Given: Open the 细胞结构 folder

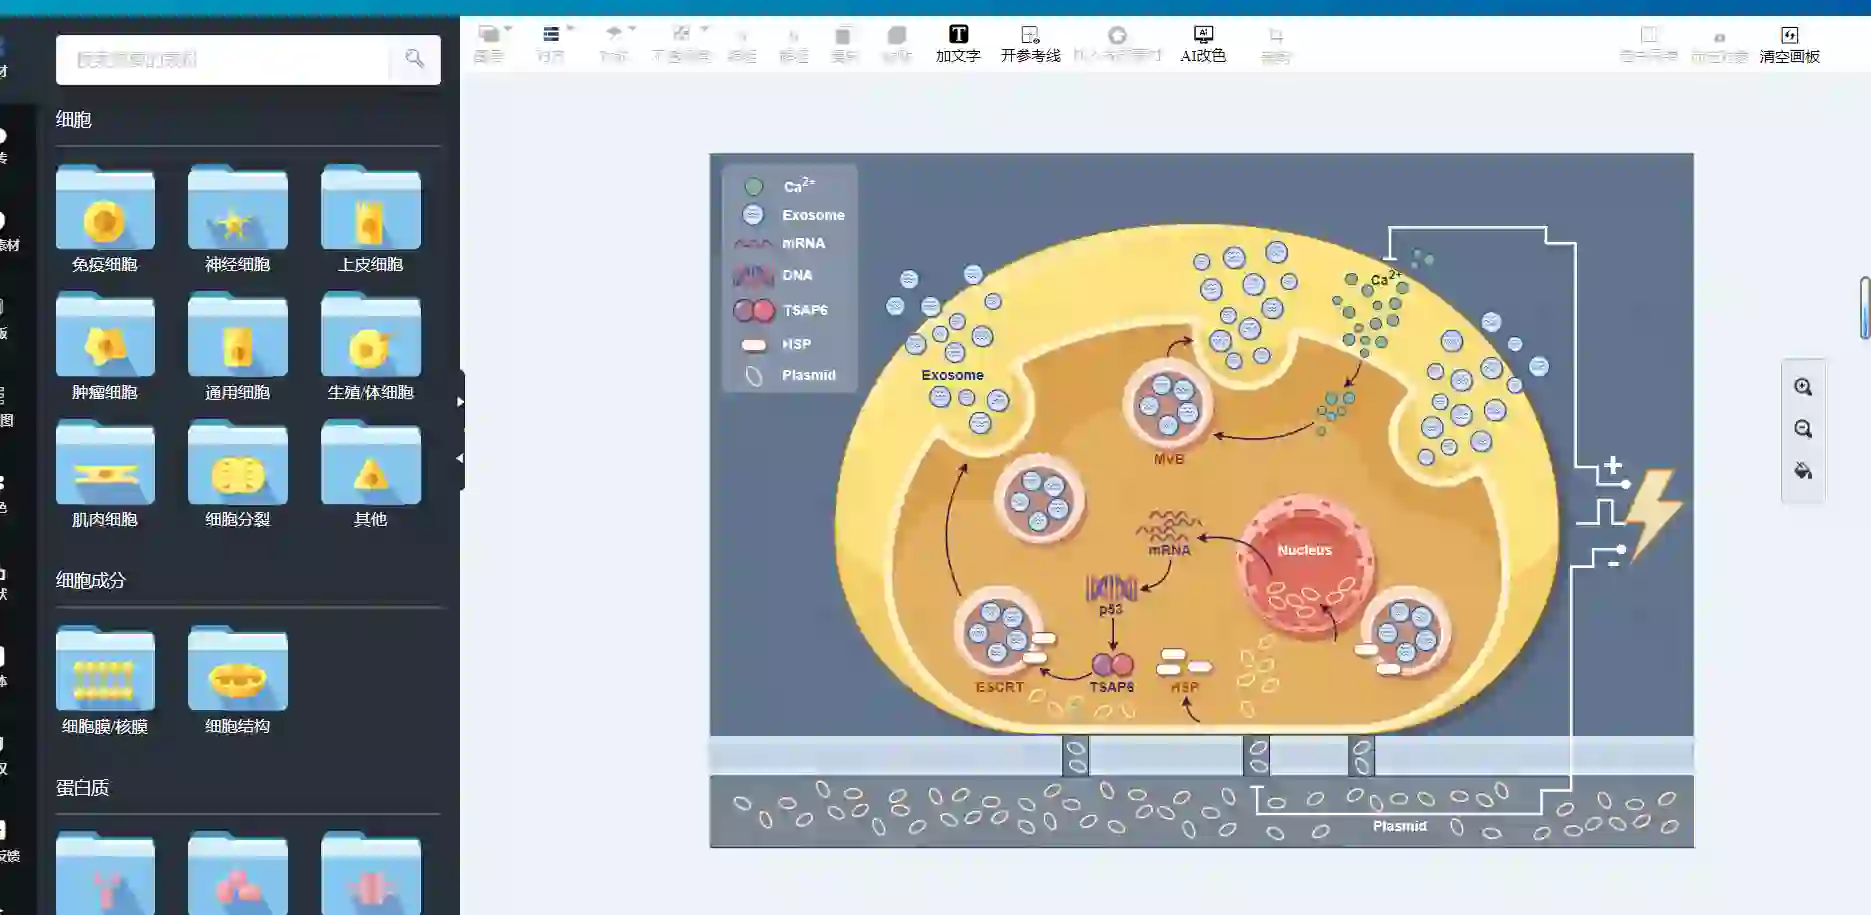Looking at the screenshot, I should (x=237, y=681).
